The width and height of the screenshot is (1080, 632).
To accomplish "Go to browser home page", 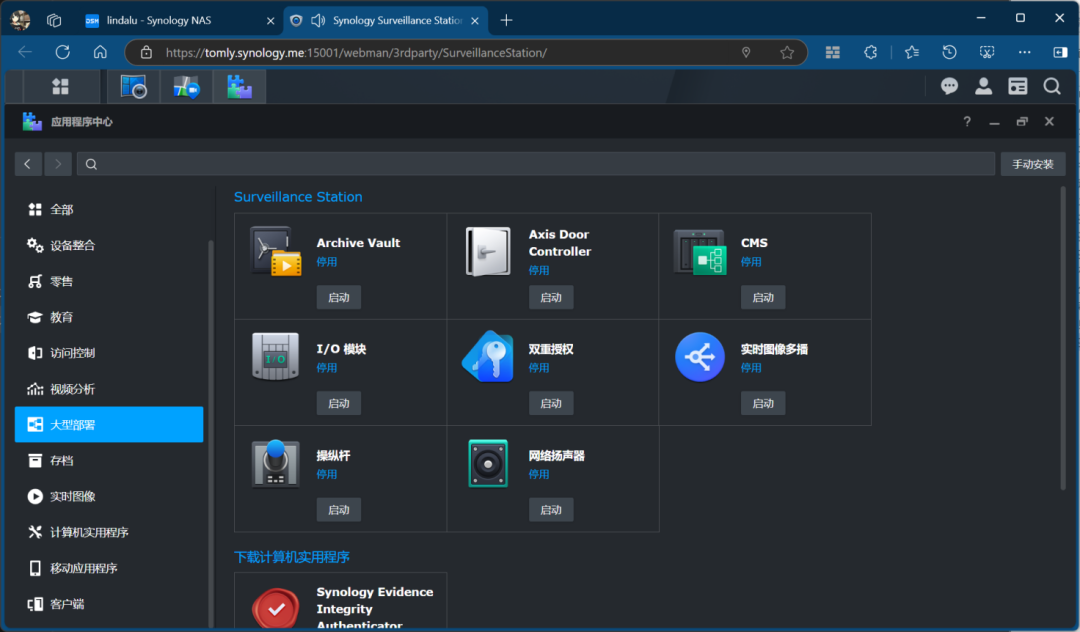I will point(101,52).
